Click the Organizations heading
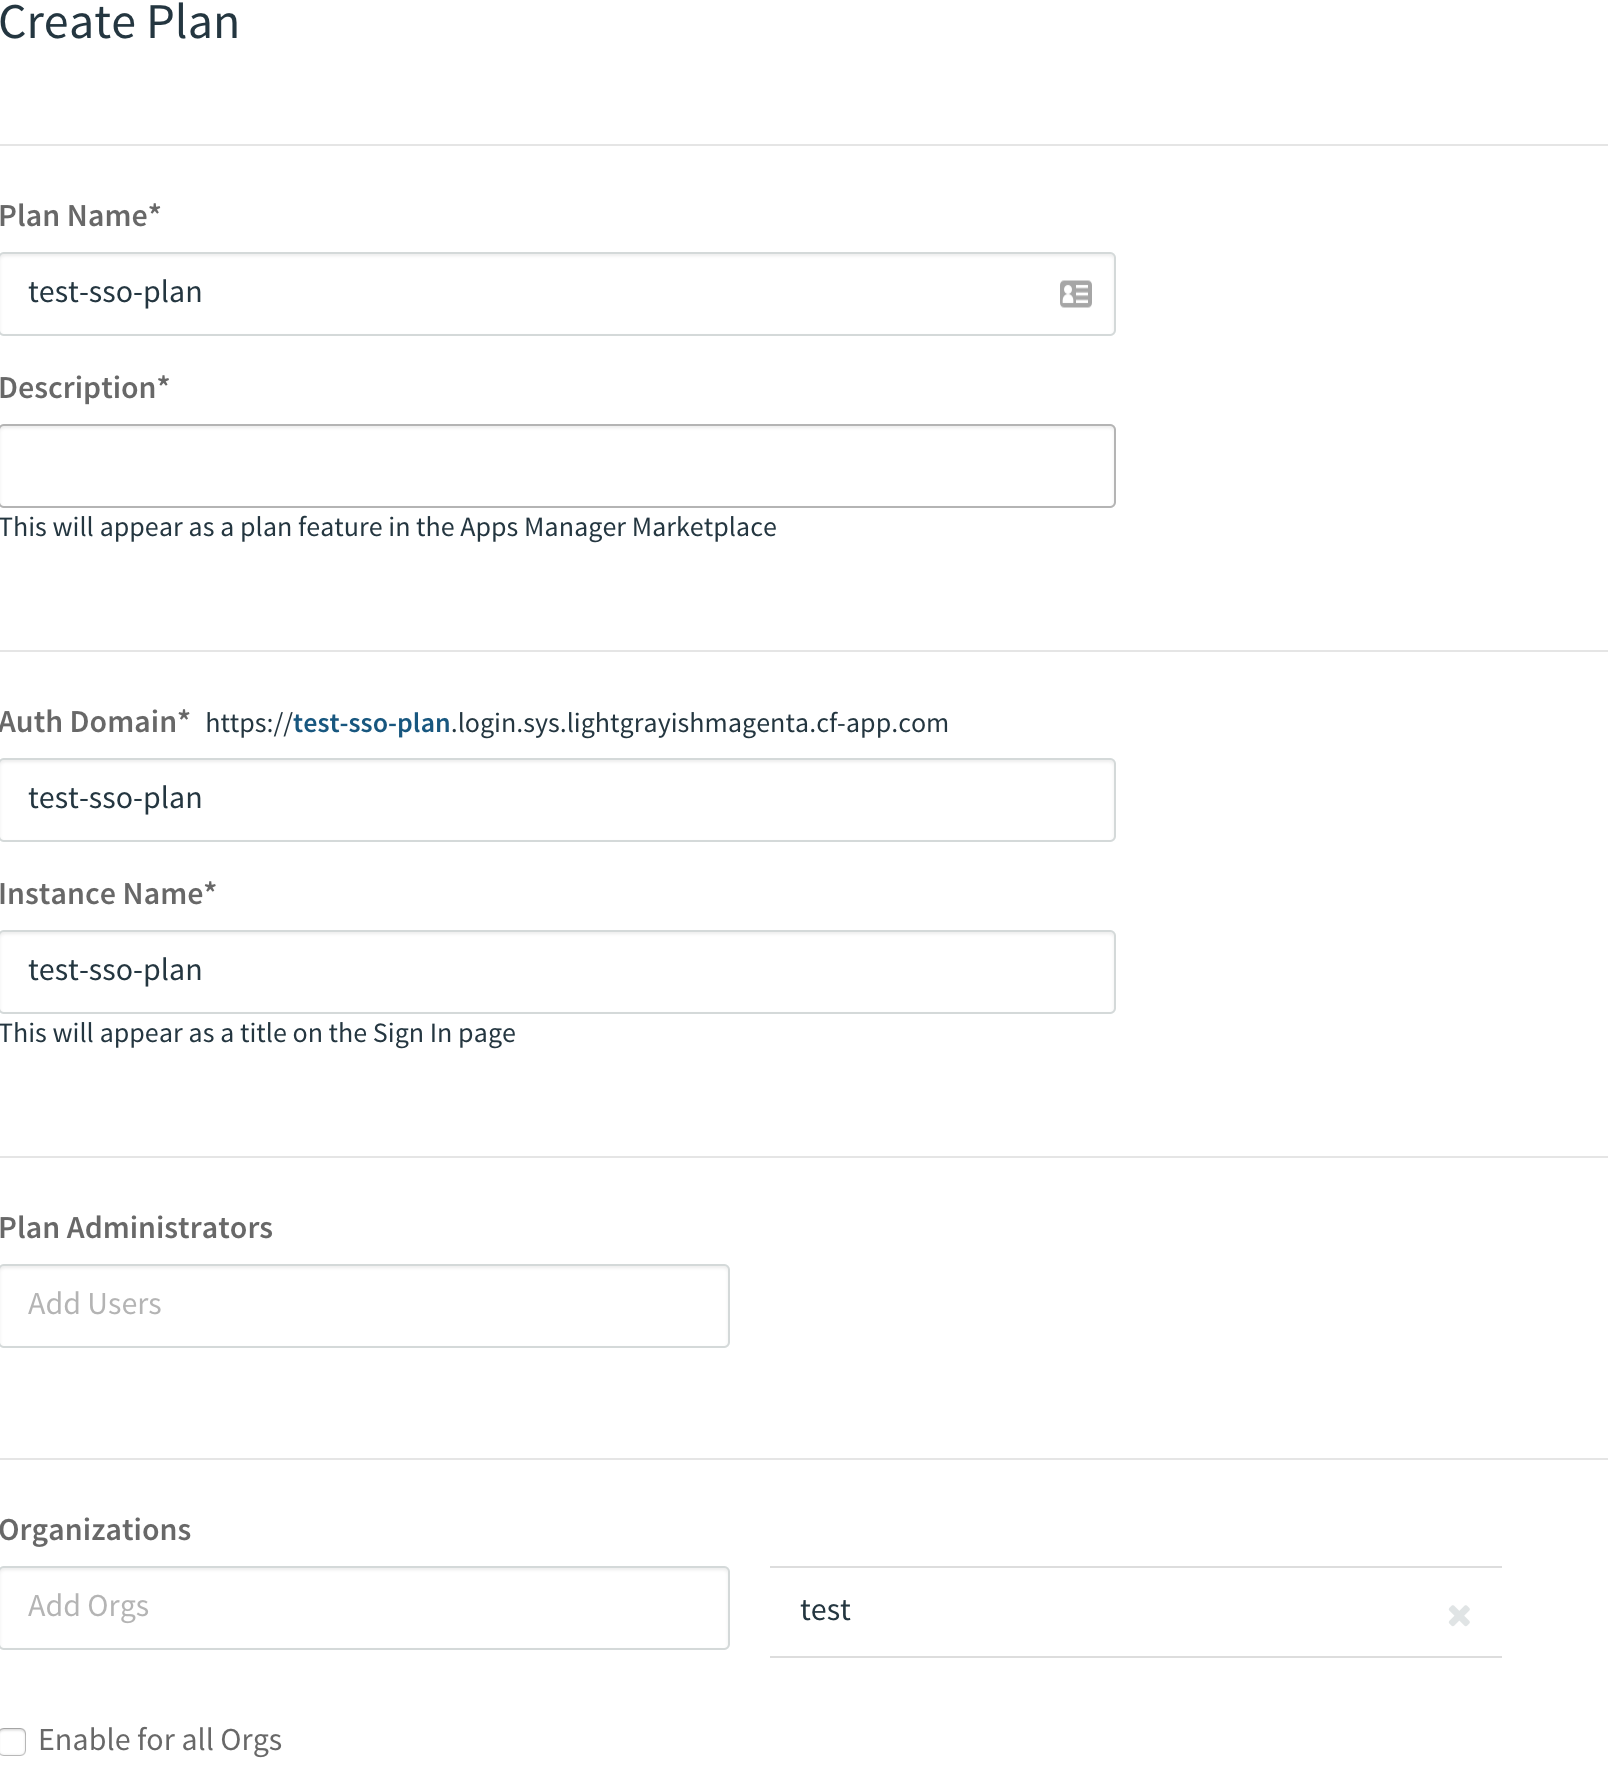Image resolution: width=1608 pixels, height=1786 pixels. click(96, 1529)
